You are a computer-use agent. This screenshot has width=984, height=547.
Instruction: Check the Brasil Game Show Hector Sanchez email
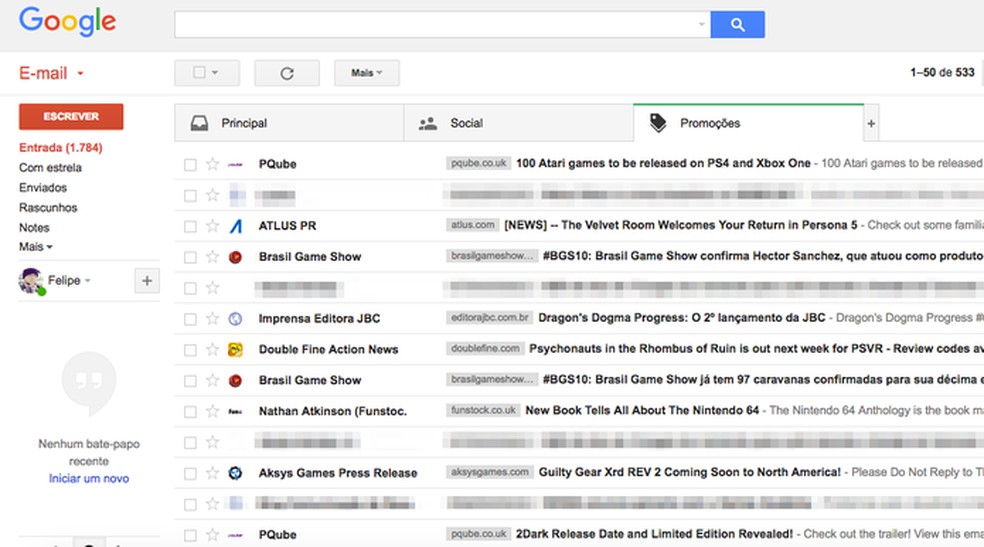(190, 257)
